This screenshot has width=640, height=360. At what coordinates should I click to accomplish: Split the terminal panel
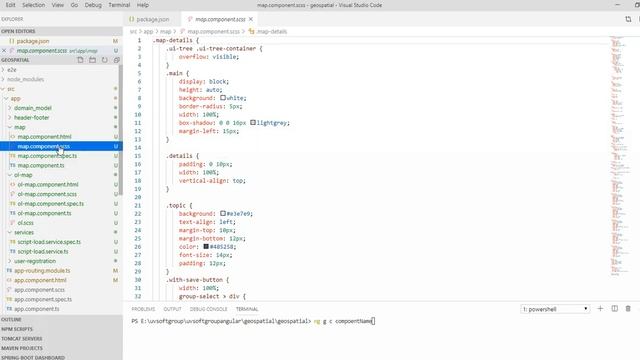click(614, 309)
